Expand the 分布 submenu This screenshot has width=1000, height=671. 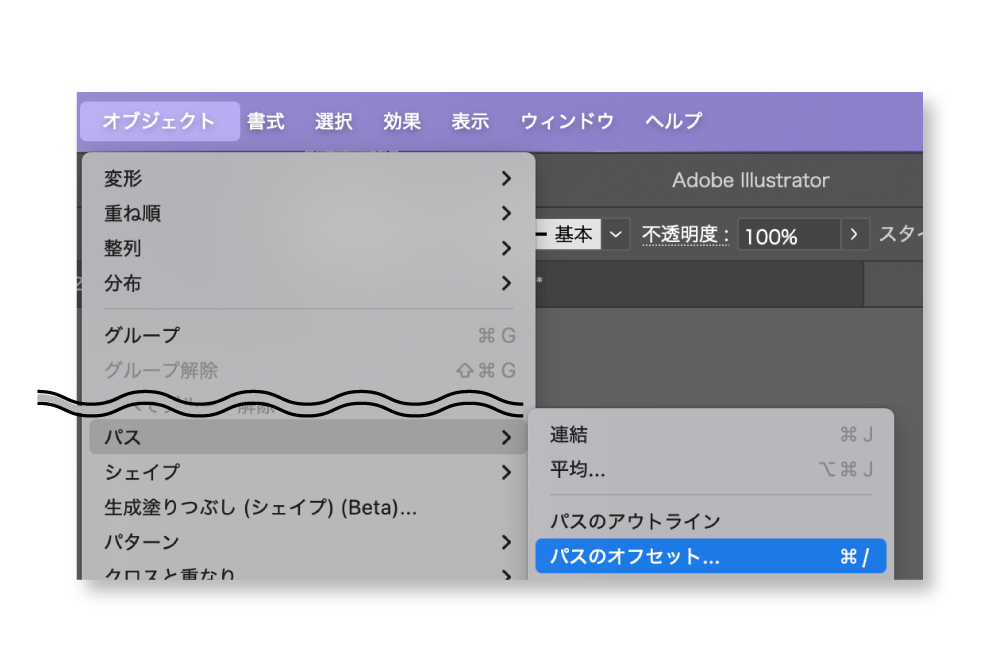tap(309, 283)
